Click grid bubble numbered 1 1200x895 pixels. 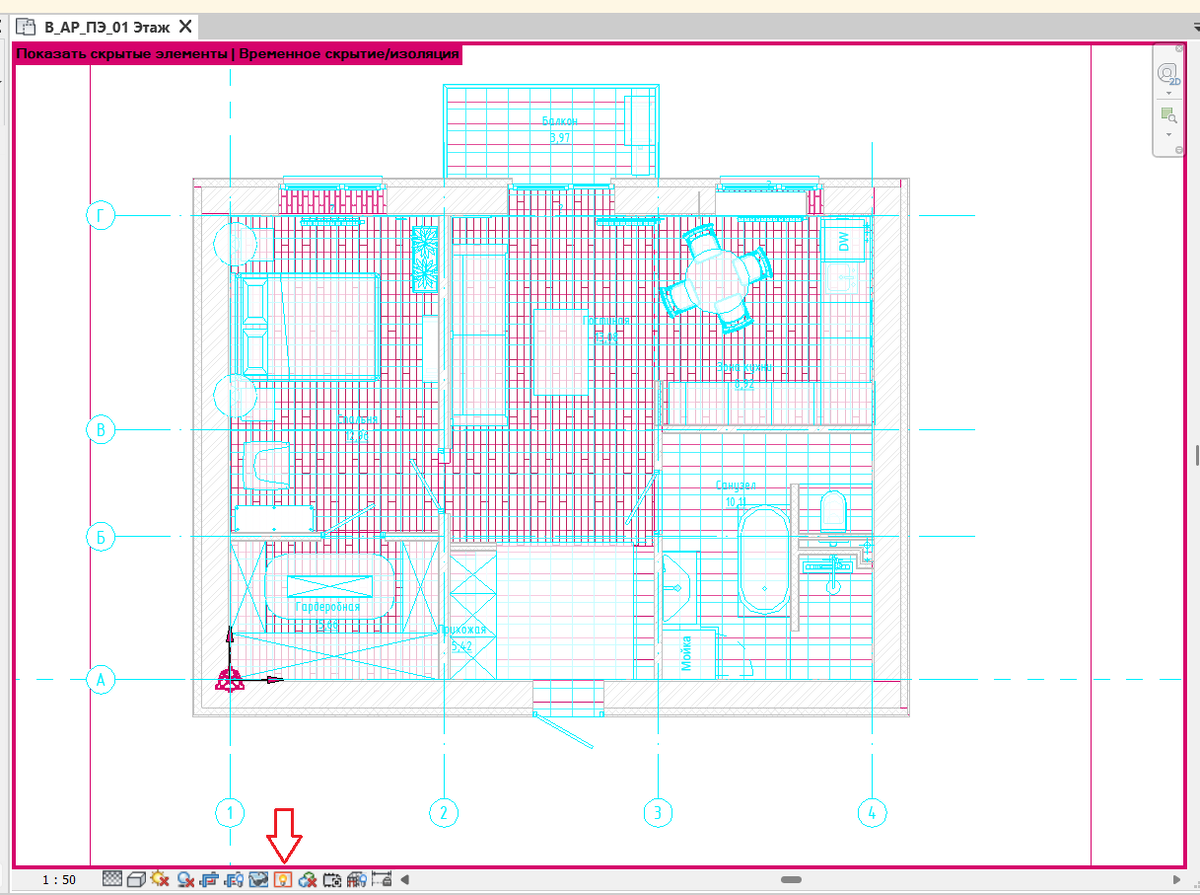coord(230,812)
